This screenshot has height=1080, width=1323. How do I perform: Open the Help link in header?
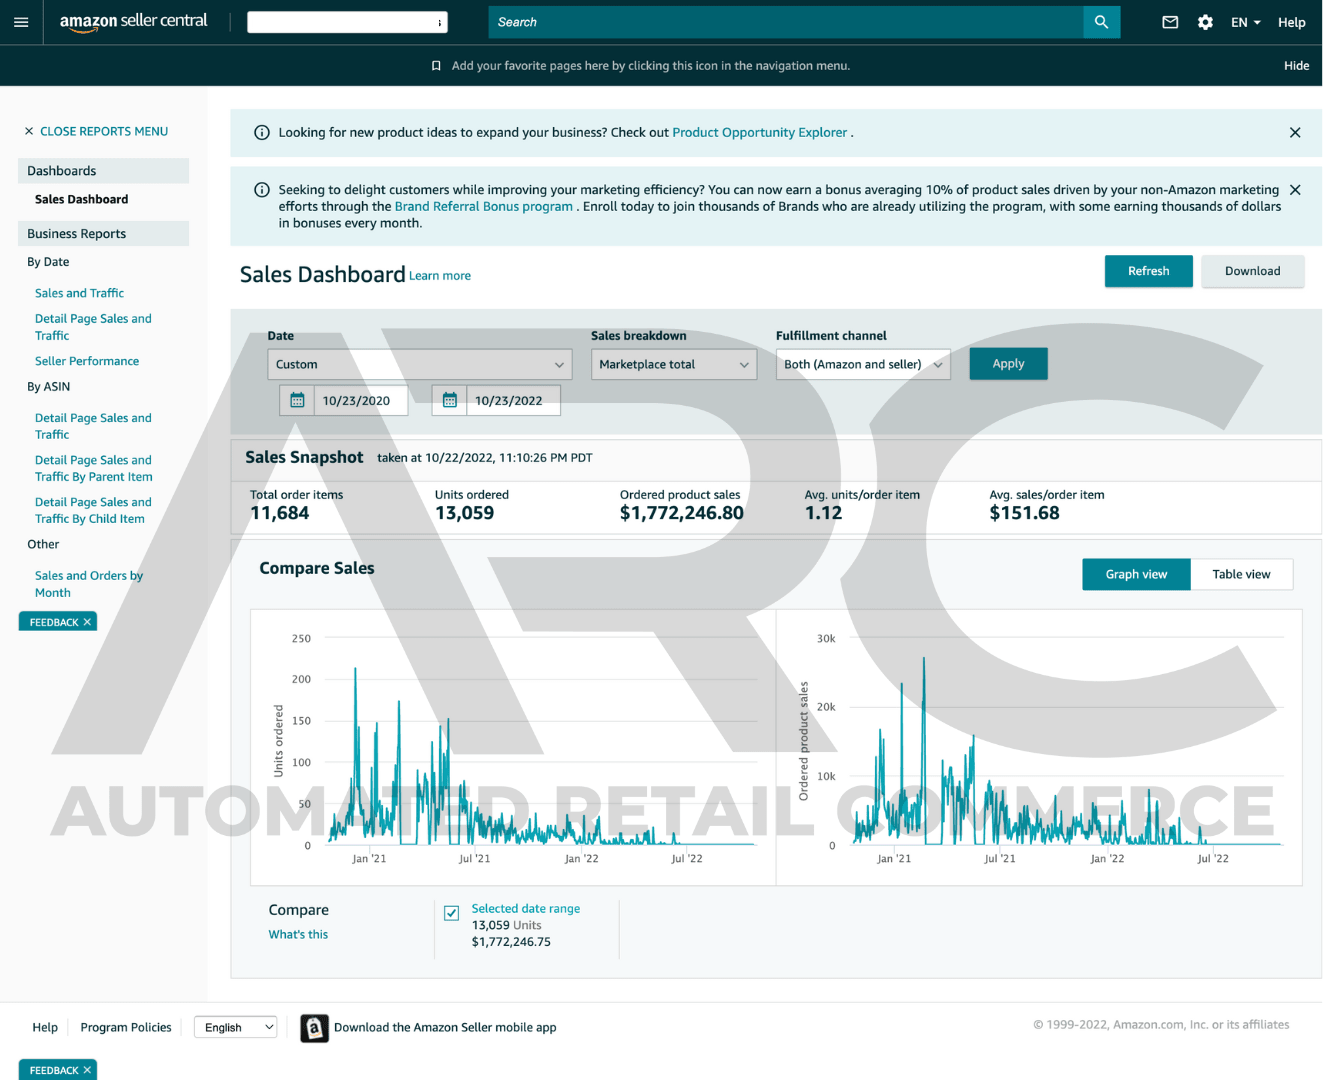(x=1291, y=22)
